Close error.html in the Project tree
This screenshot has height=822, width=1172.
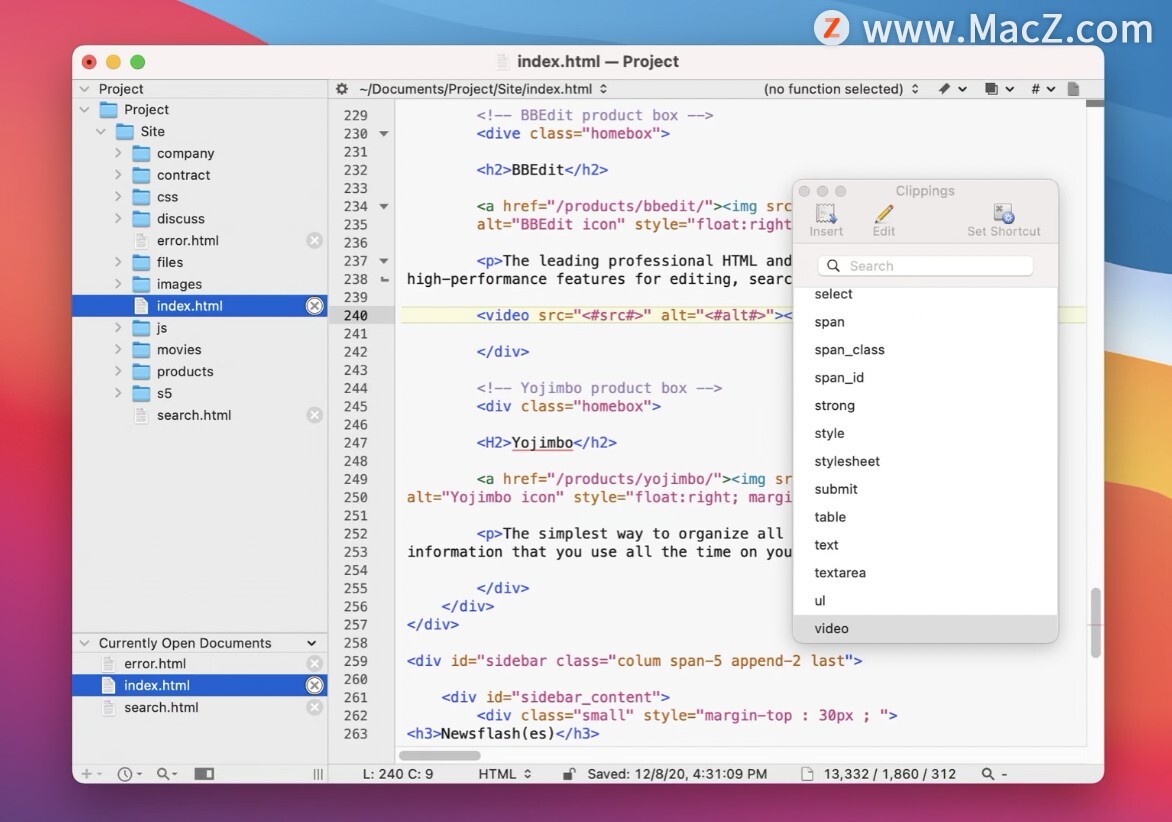315,240
